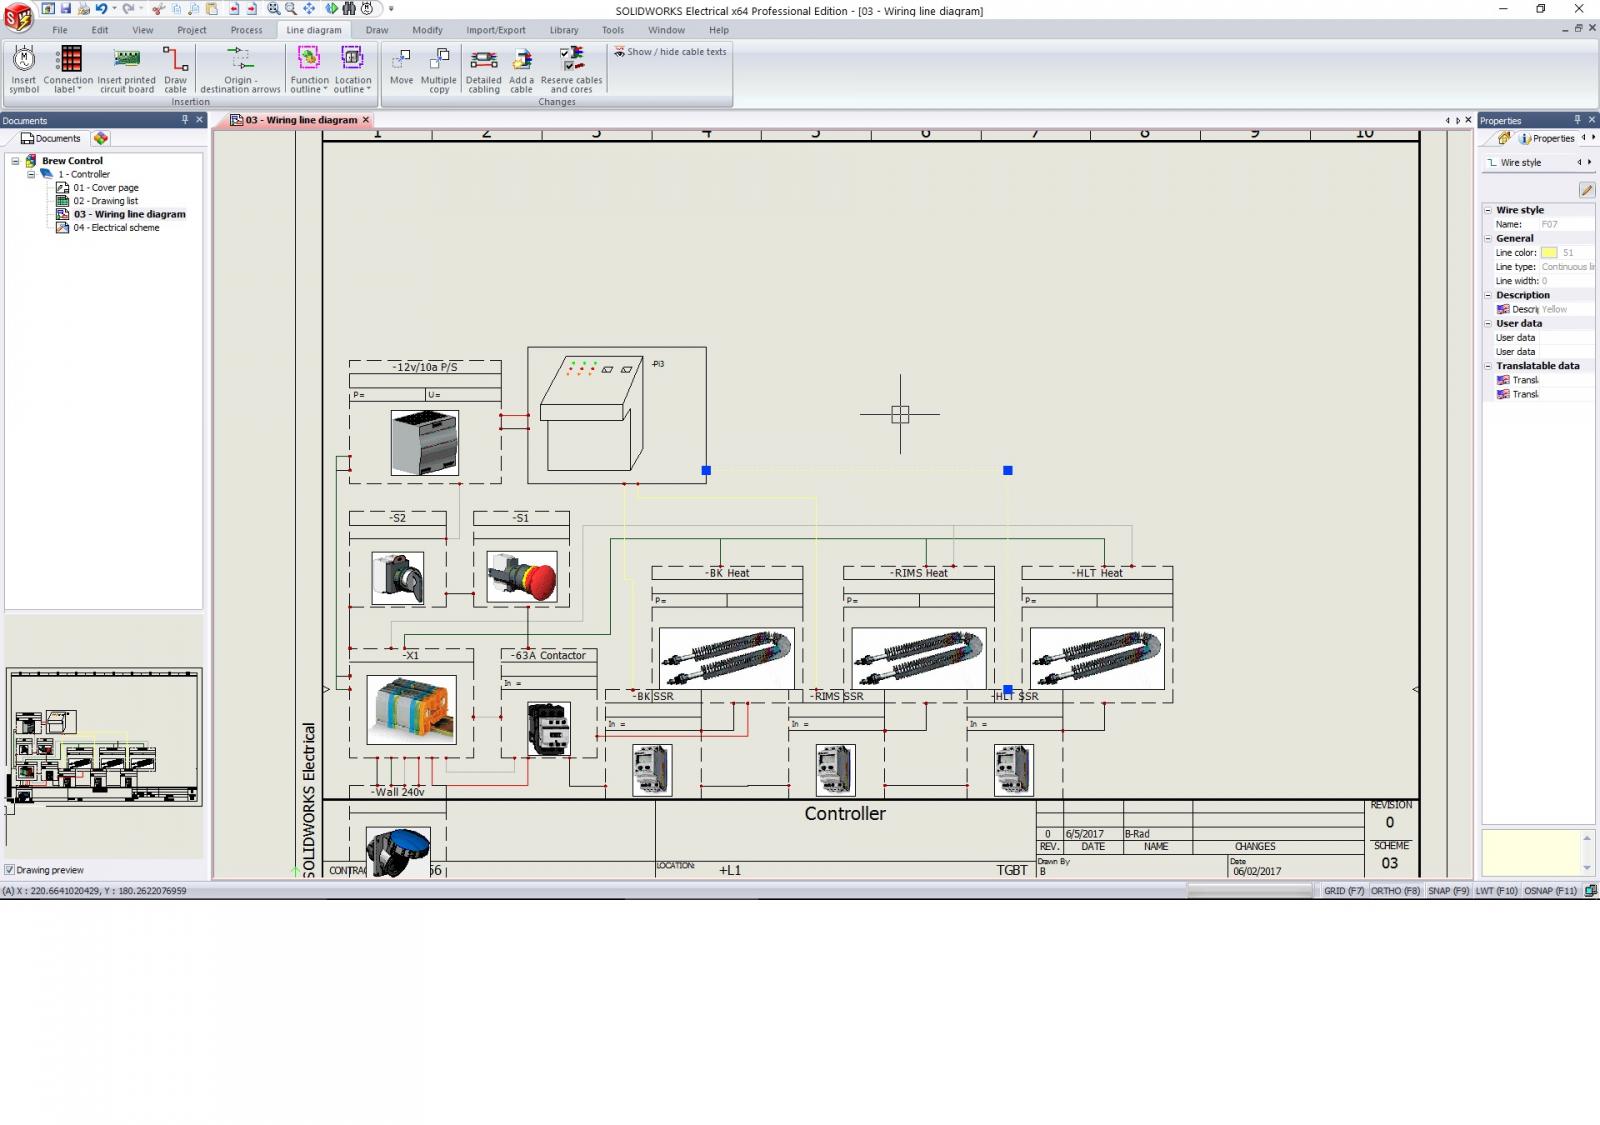Viewport: 1600px width, 1125px height.
Task: Click the Undo arrow icon
Action: pos(100,8)
